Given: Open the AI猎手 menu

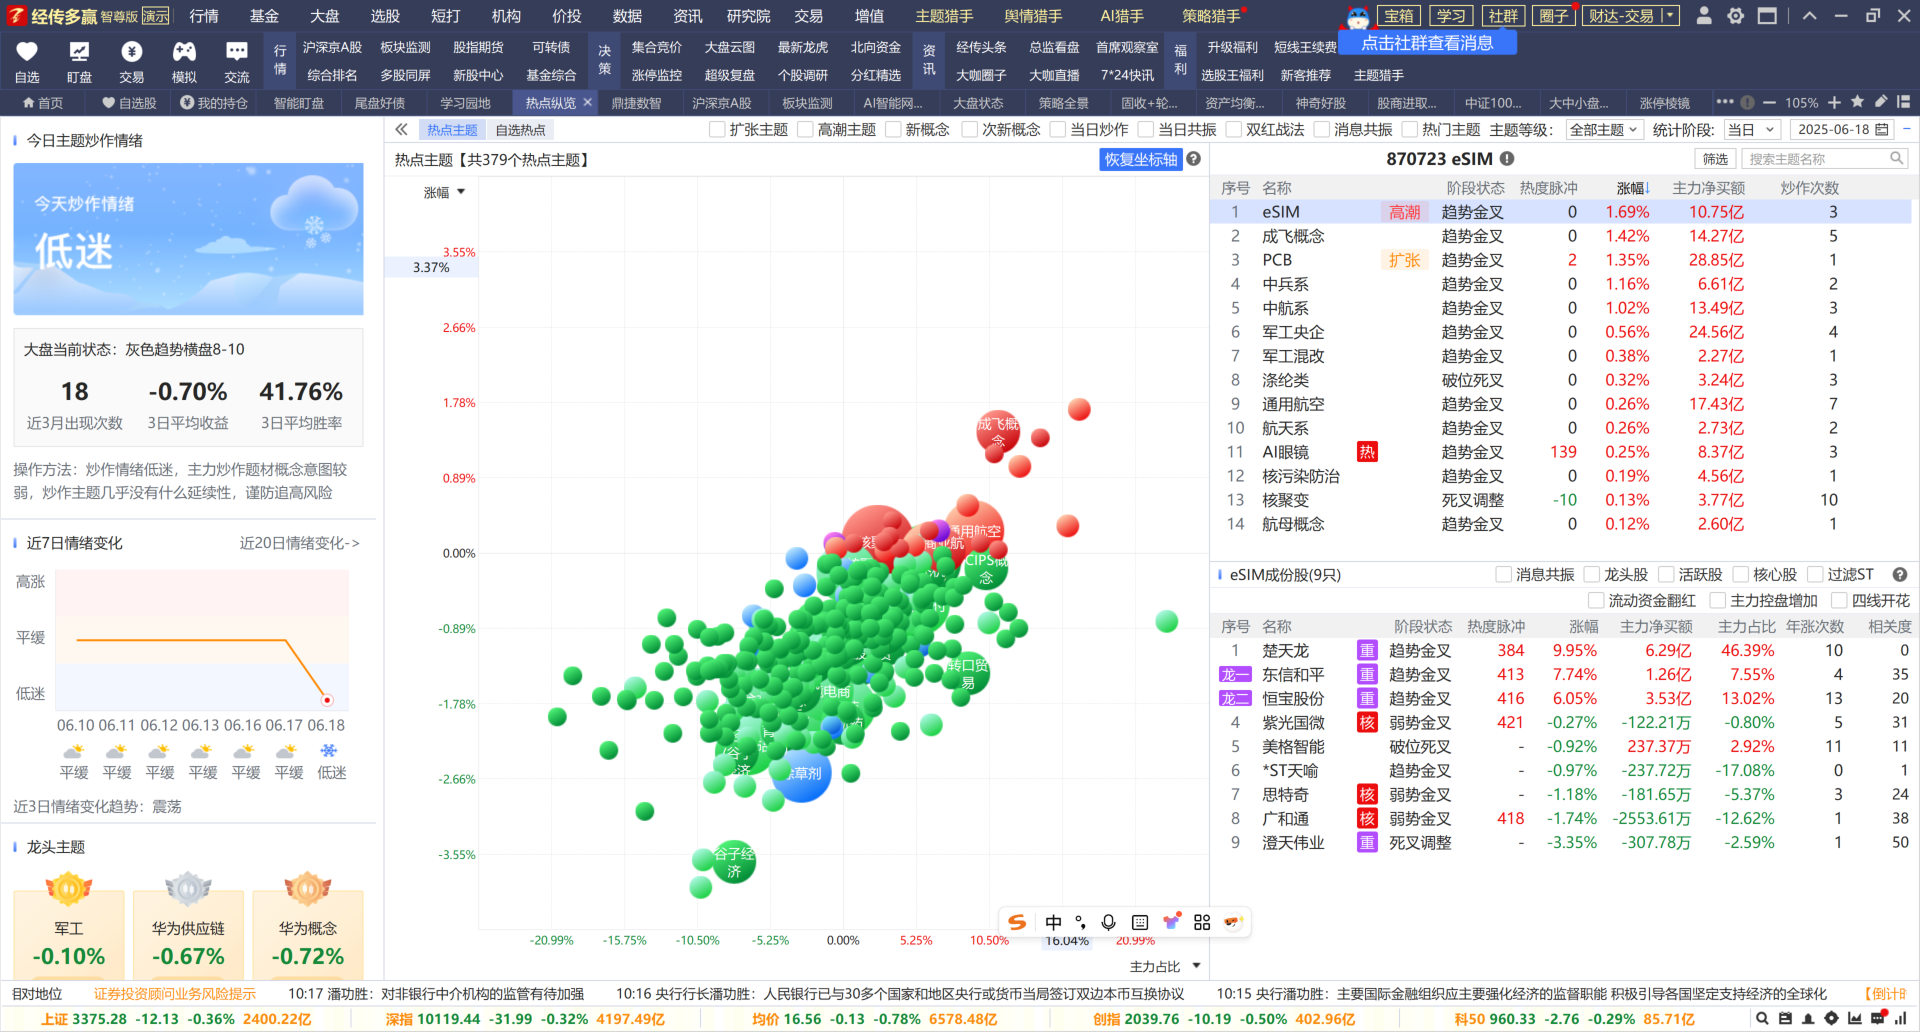Looking at the screenshot, I should (x=1122, y=16).
